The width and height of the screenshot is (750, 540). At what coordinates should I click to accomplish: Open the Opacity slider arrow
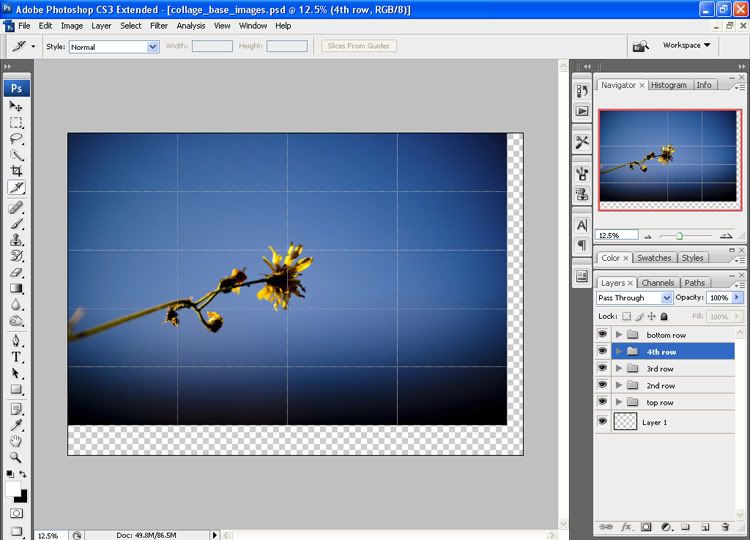(x=737, y=298)
